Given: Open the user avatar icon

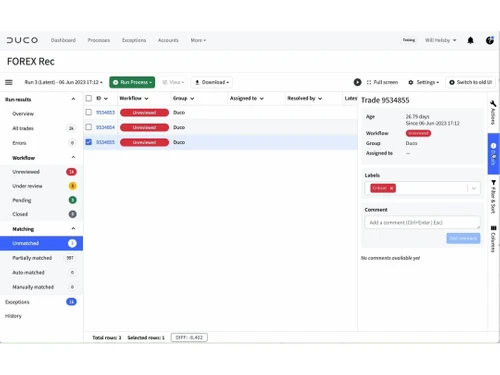Looking at the screenshot, I should click(490, 40).
